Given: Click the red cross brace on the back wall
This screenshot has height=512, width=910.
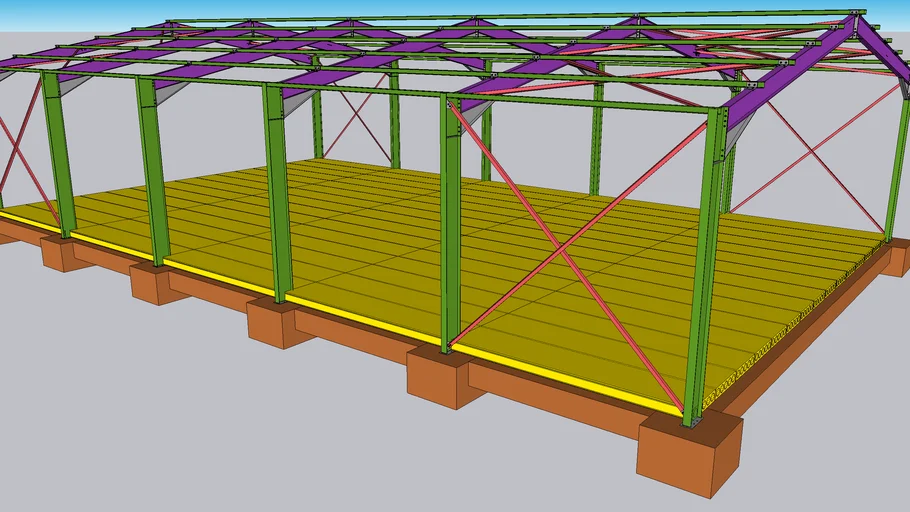Looking at the screenshot, I should pyautogui.click(x=356, y=124).
